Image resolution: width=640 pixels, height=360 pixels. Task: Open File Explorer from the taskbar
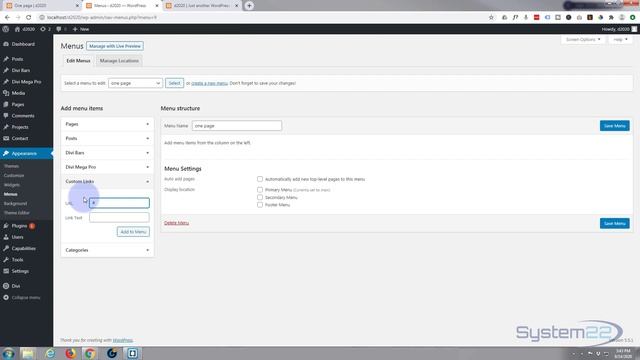pos(28,353)
